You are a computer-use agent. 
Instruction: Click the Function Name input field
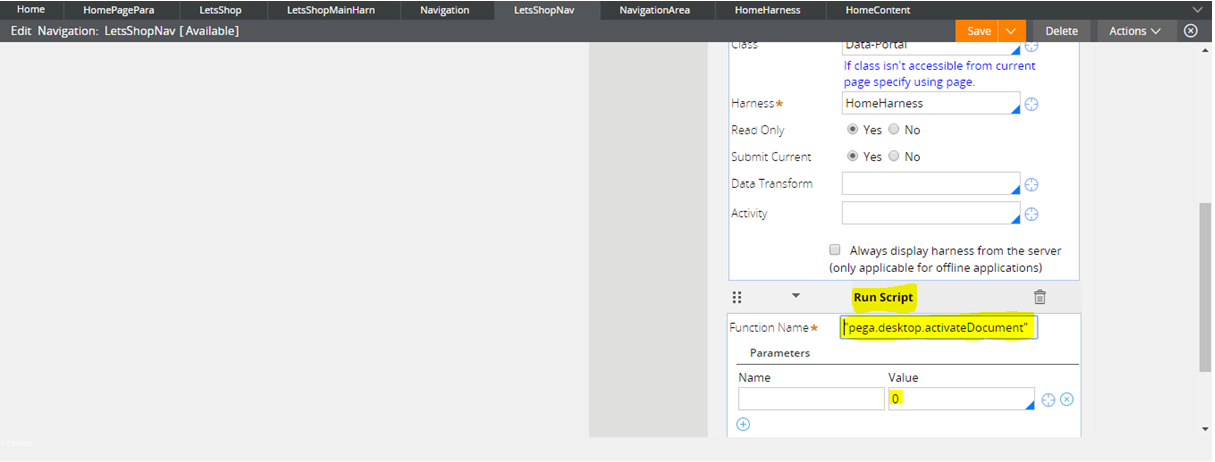click(x=938, y=328)
